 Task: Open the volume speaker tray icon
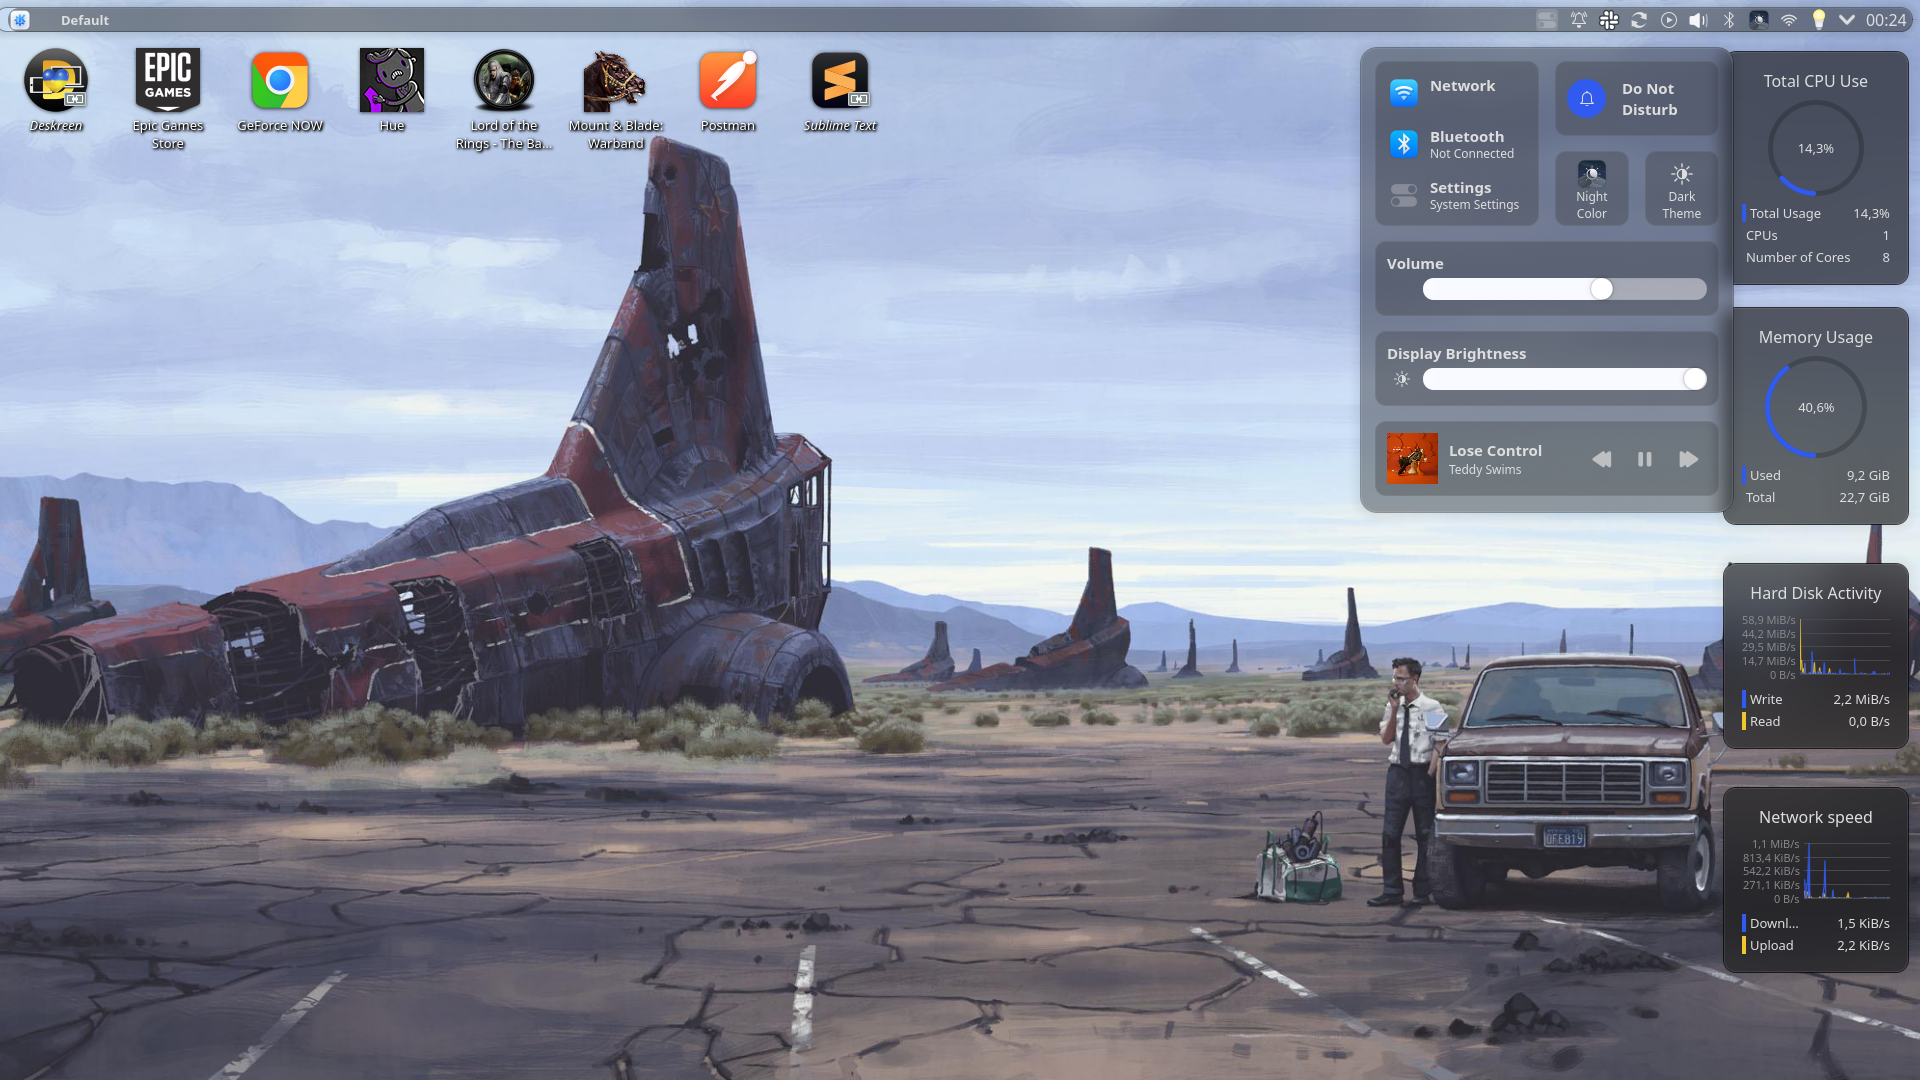click(x=1699, y=20)
